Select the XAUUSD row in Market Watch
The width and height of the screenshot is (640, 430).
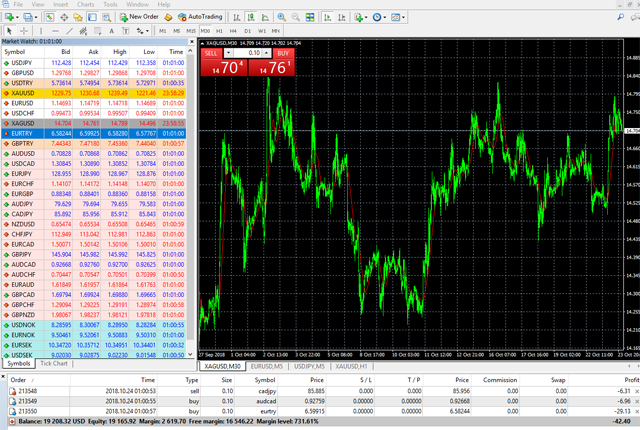point(94,93)
